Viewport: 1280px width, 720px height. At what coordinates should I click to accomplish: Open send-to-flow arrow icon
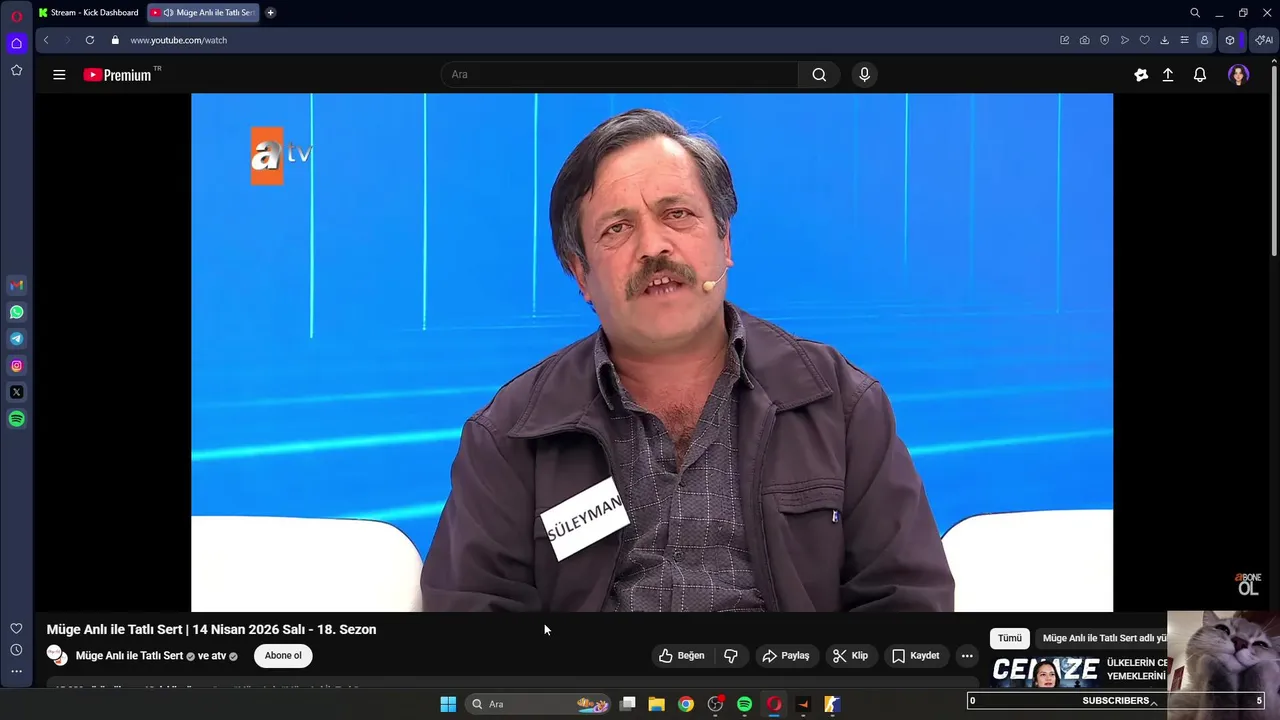[x=1125, y=40]
